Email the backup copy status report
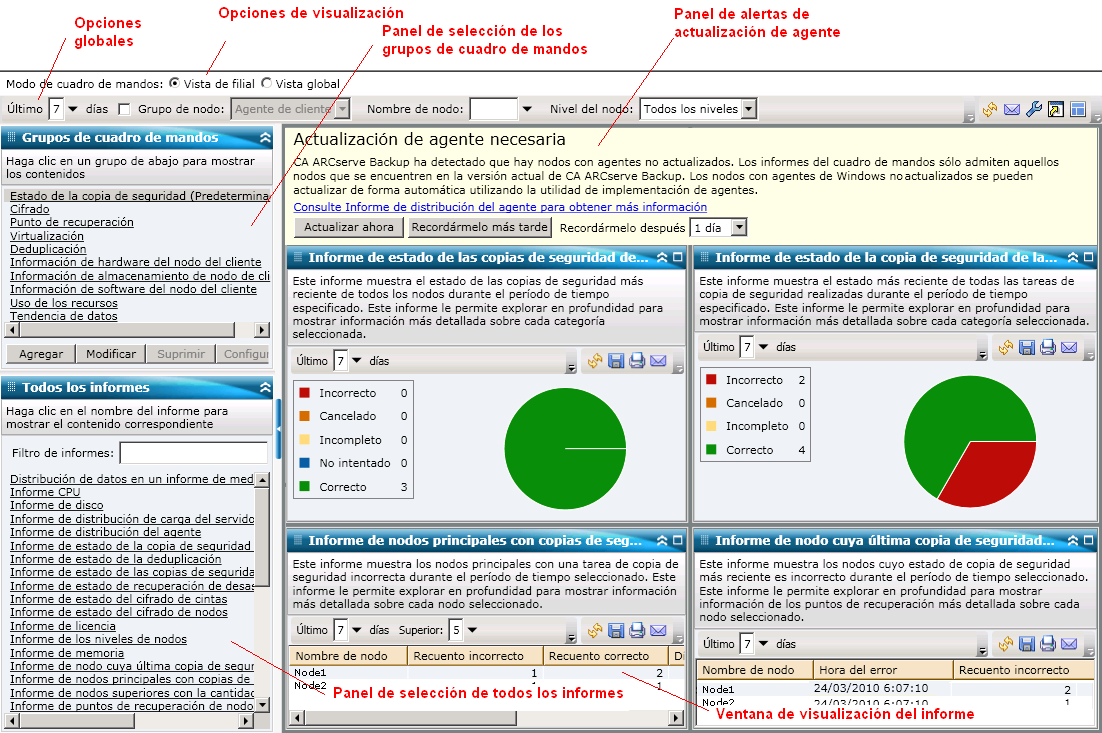1102x733 pixels. [x=1071, y=348]
